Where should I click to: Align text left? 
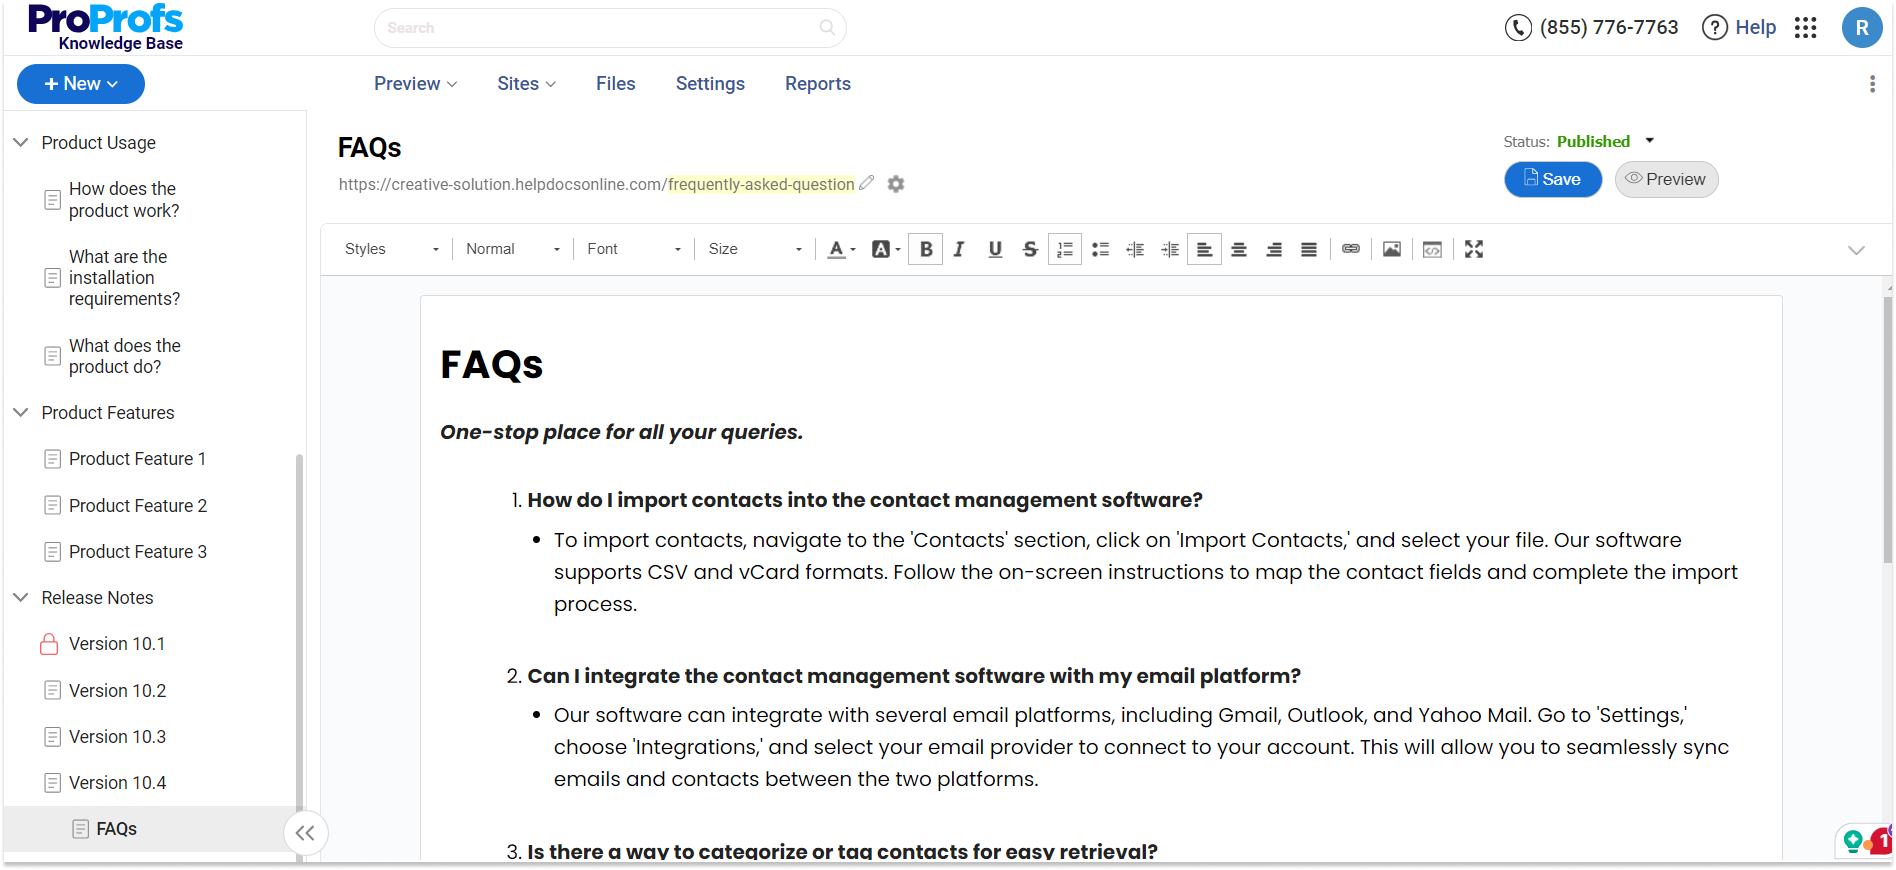(x=1204, y=249)
